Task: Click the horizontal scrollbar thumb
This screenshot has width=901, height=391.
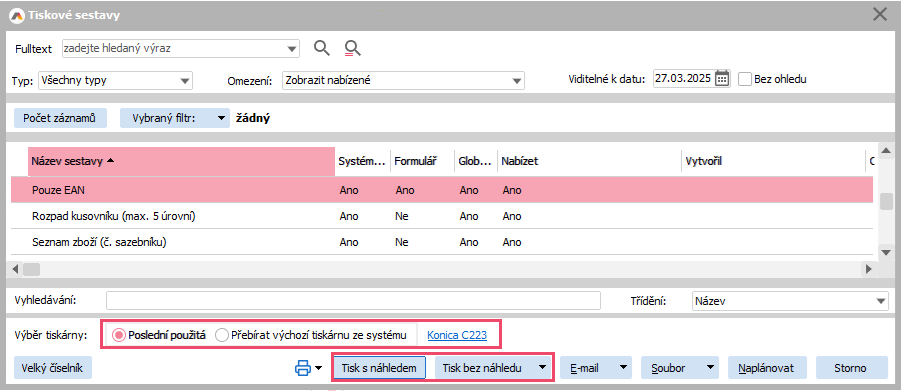Action: [x=31, y=269]
